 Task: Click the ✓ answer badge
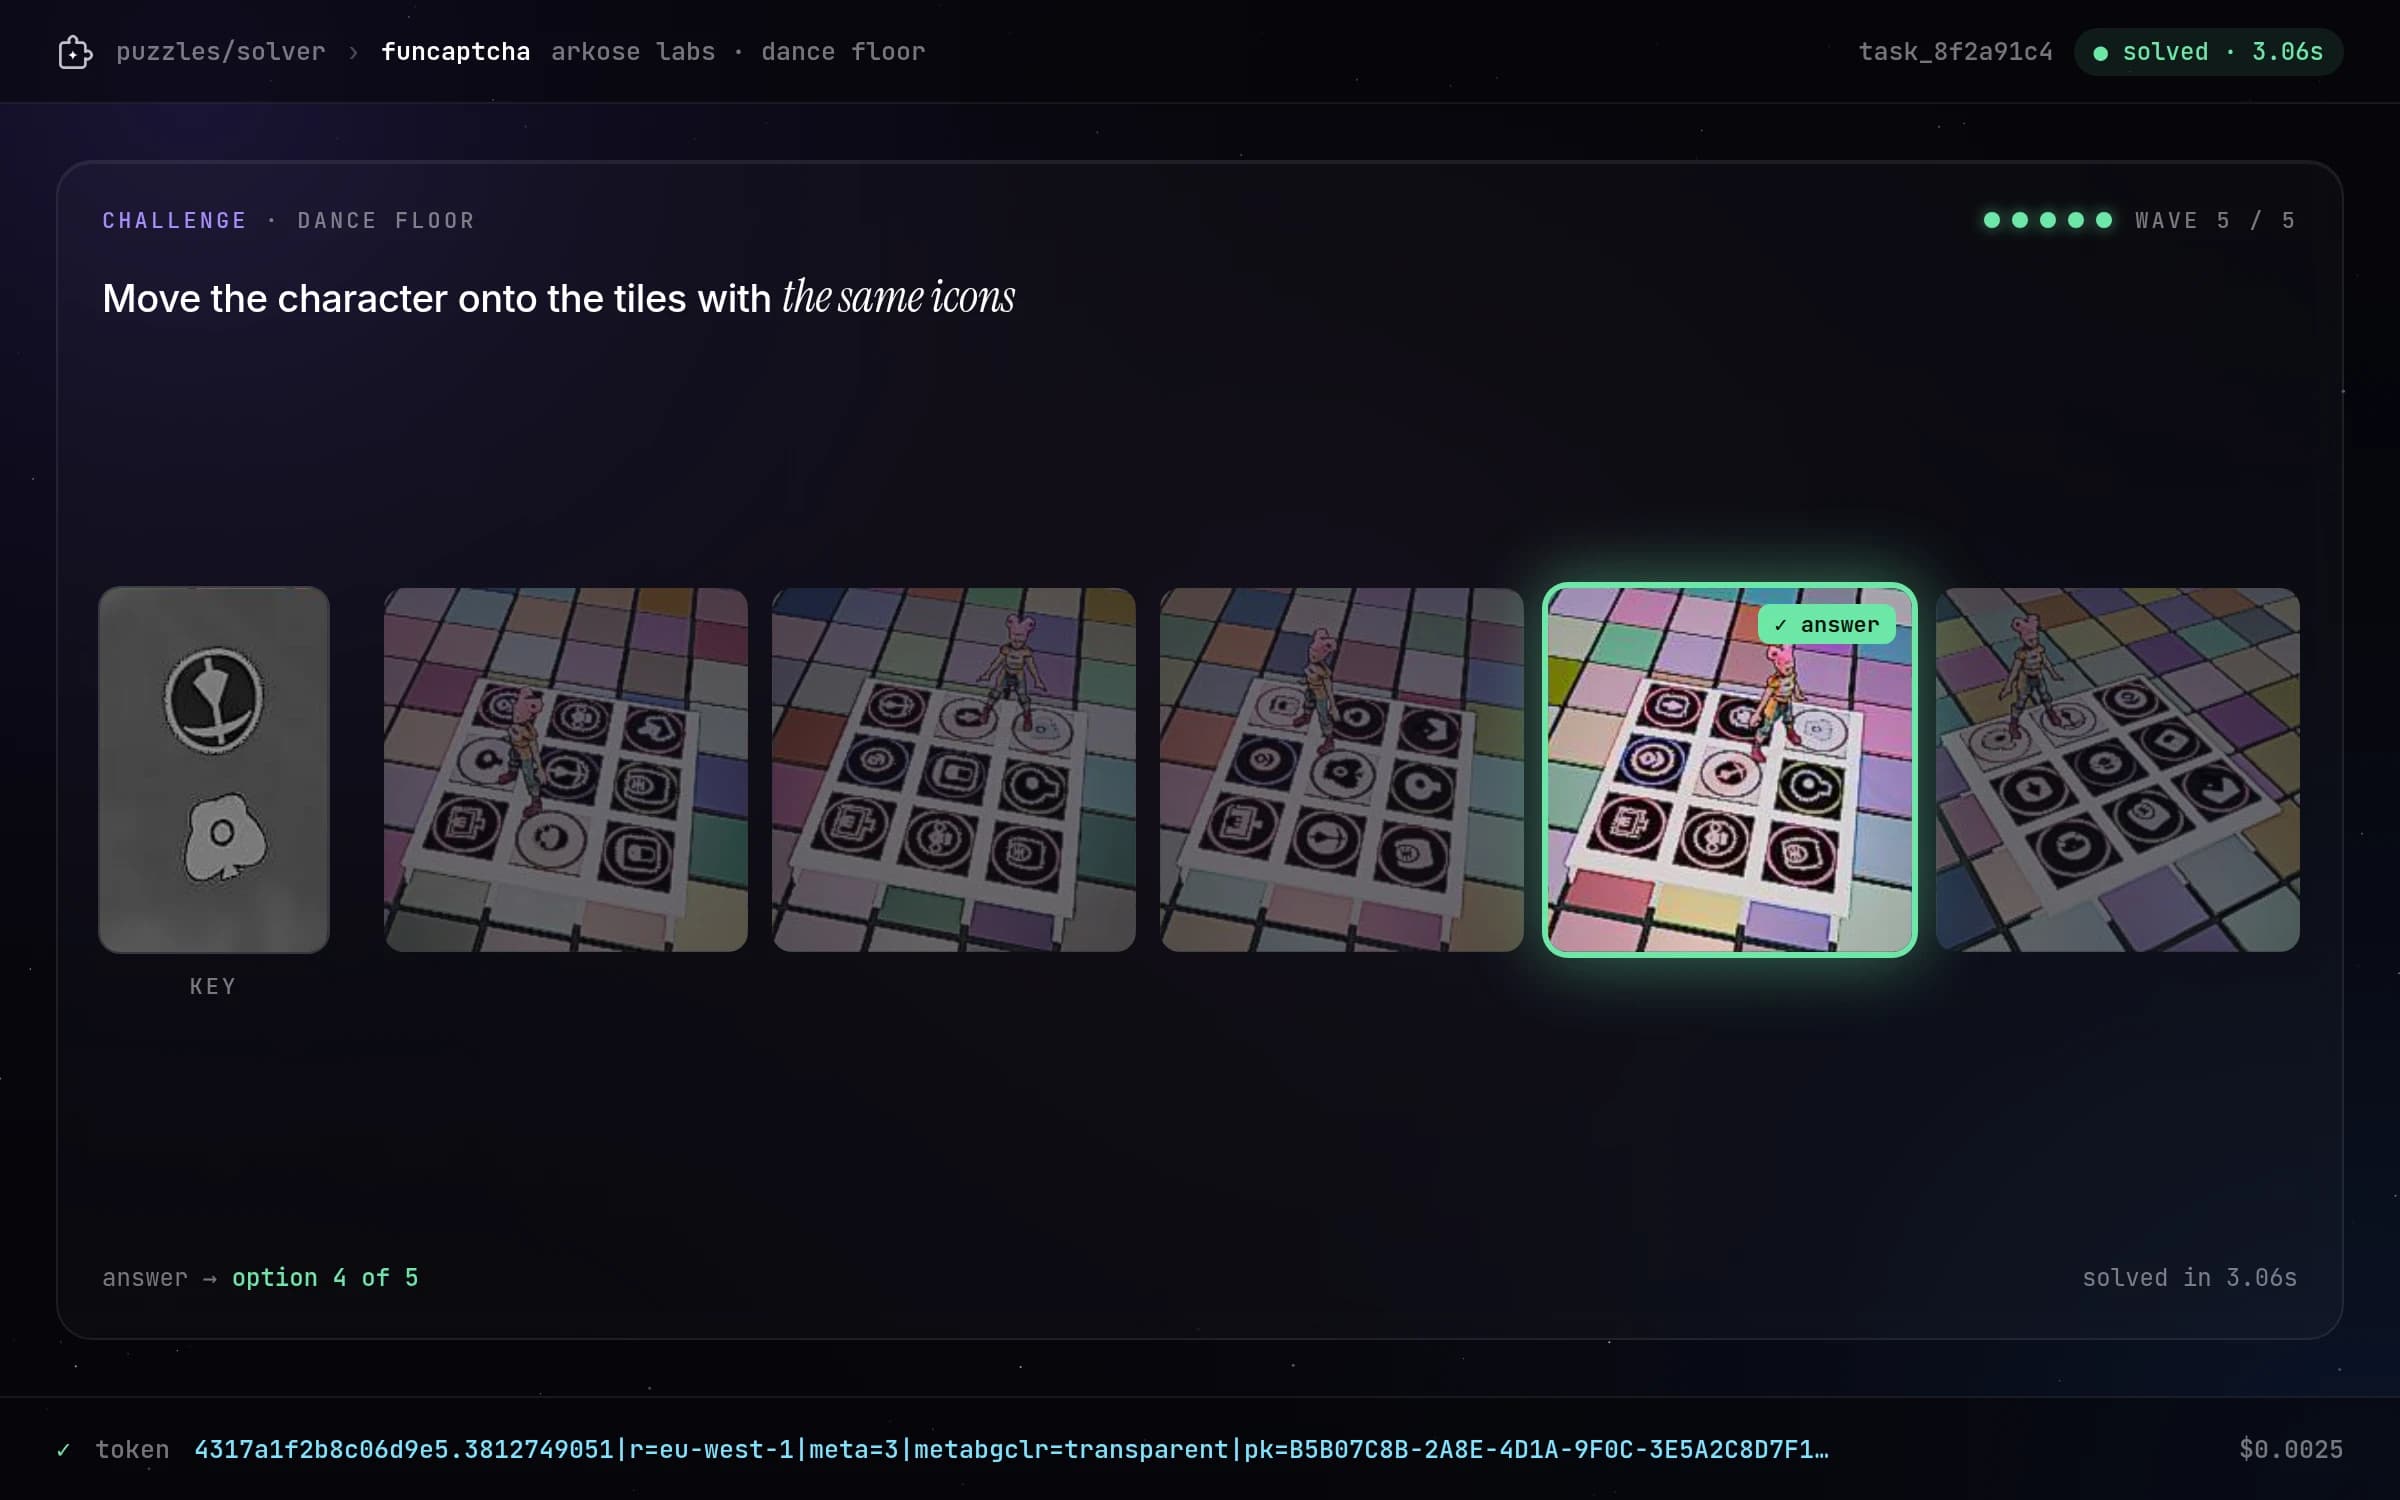pyautogui.click(x=1827, y=625)
